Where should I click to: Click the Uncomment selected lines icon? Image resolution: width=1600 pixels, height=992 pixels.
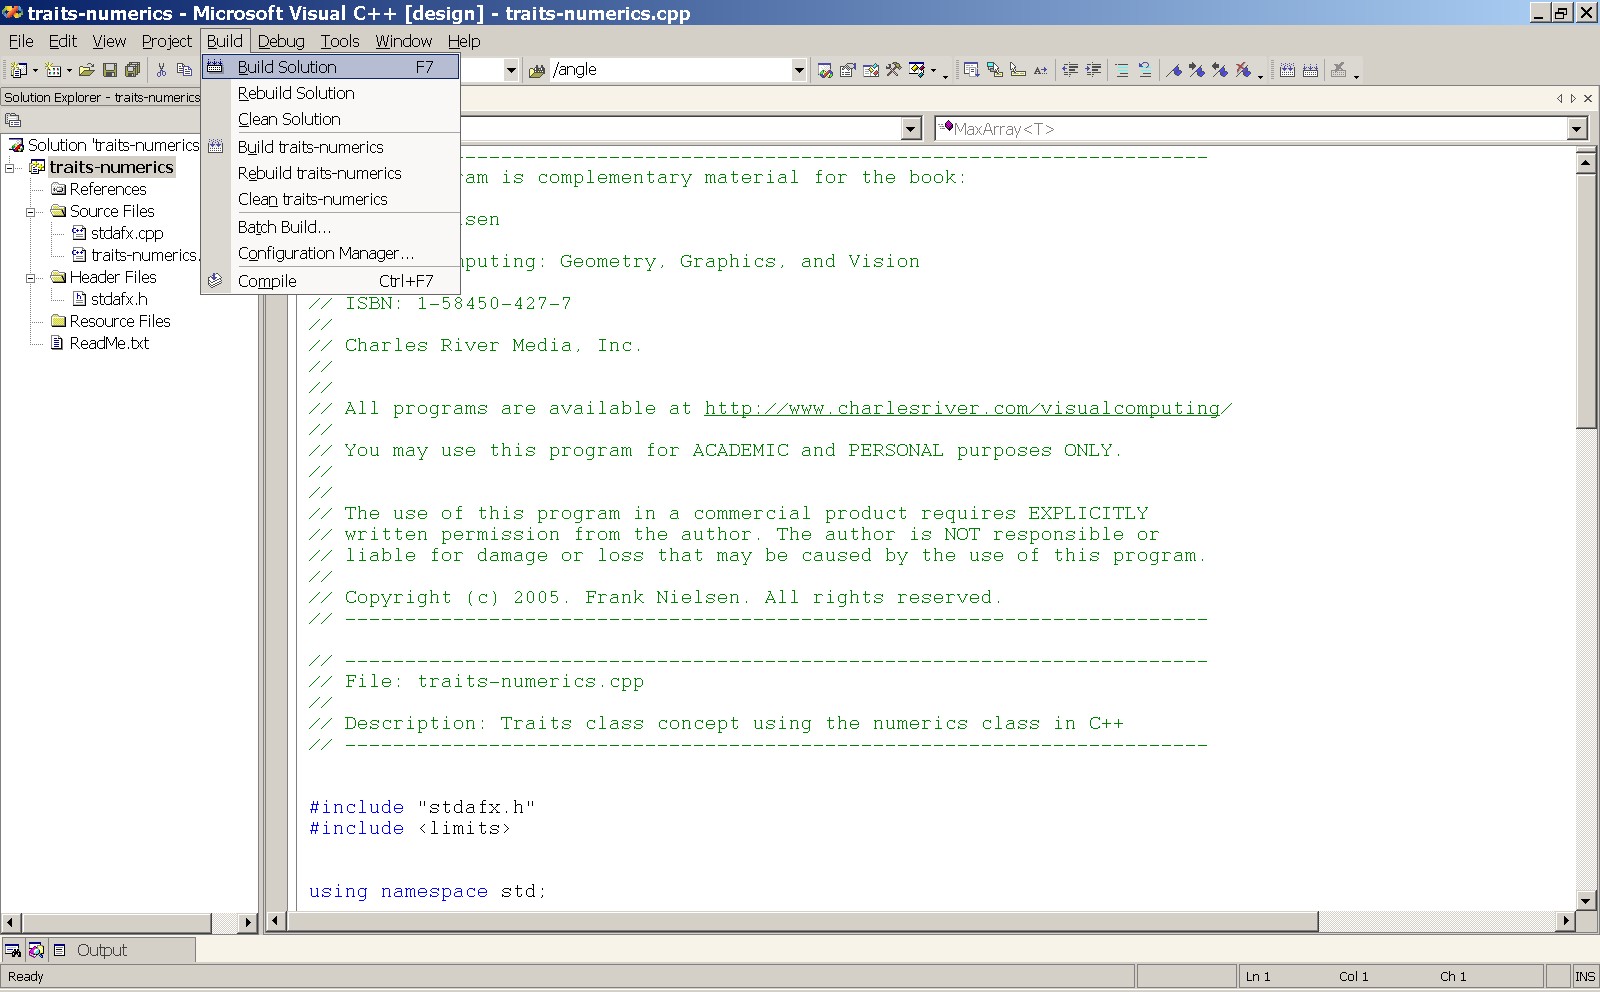pos(1145,70)
